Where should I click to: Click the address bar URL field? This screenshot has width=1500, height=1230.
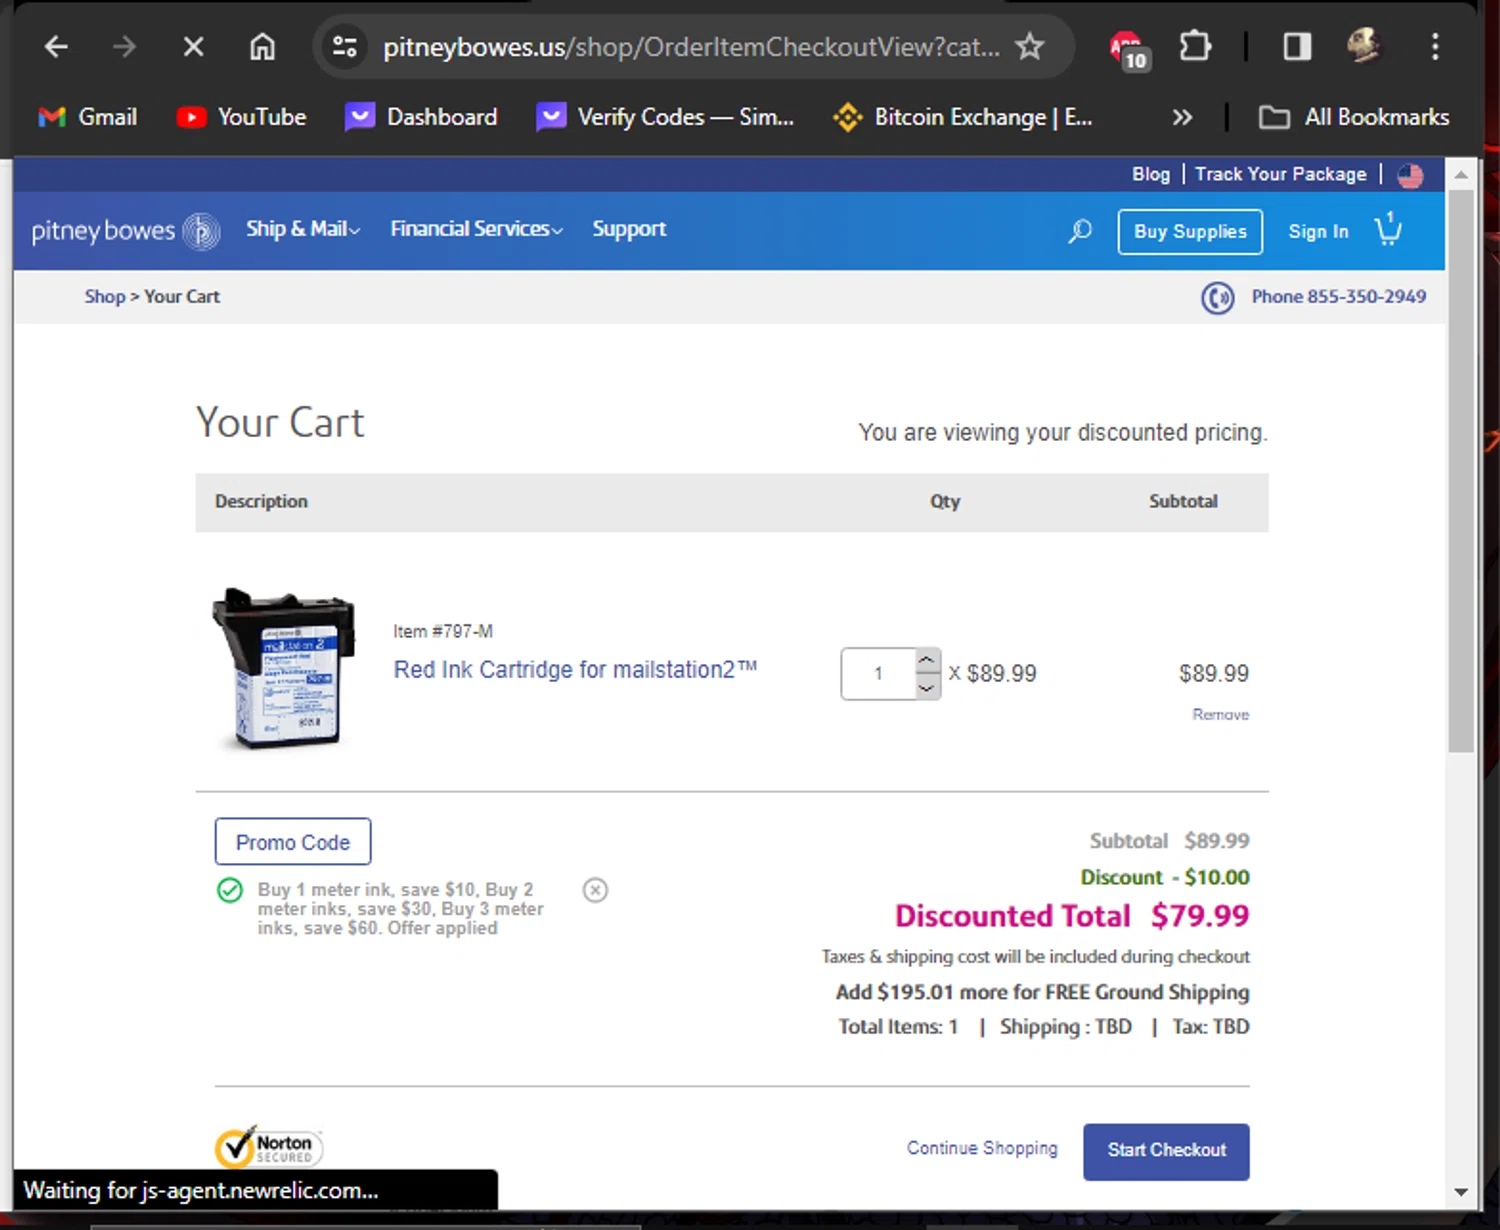click(x=691, y=47)
